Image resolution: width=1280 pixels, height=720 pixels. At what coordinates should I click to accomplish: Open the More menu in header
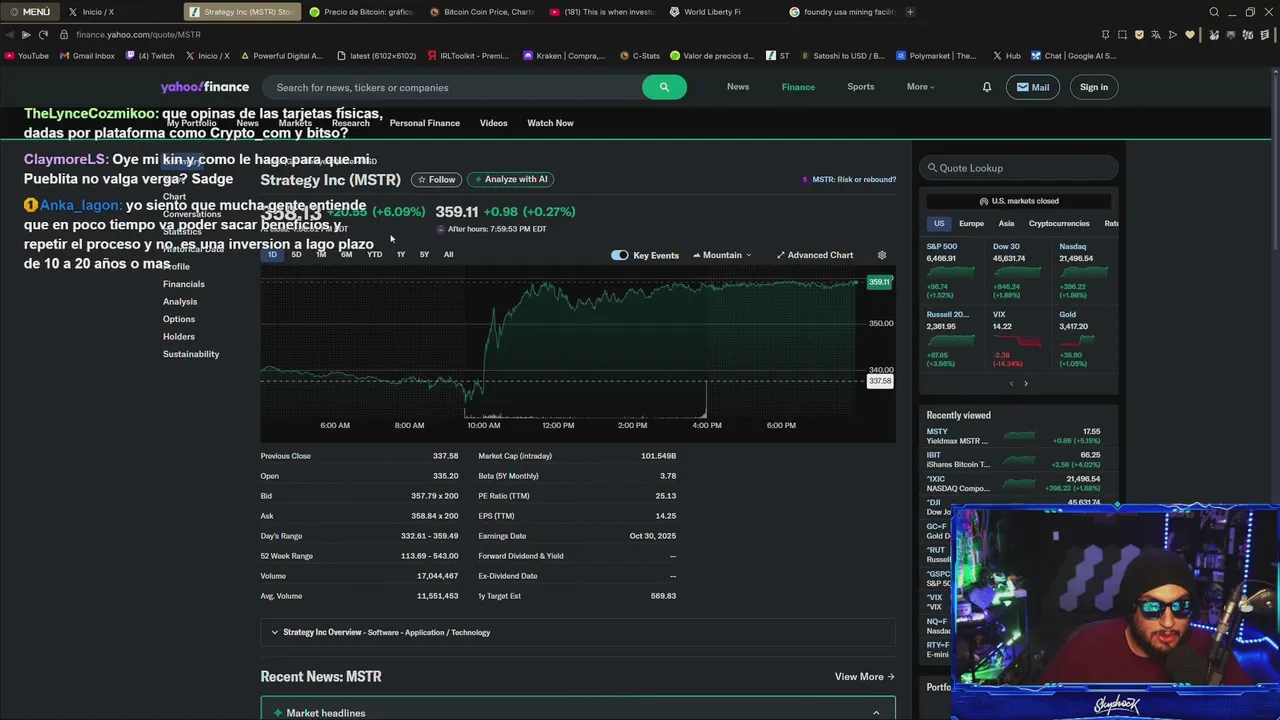920,87
